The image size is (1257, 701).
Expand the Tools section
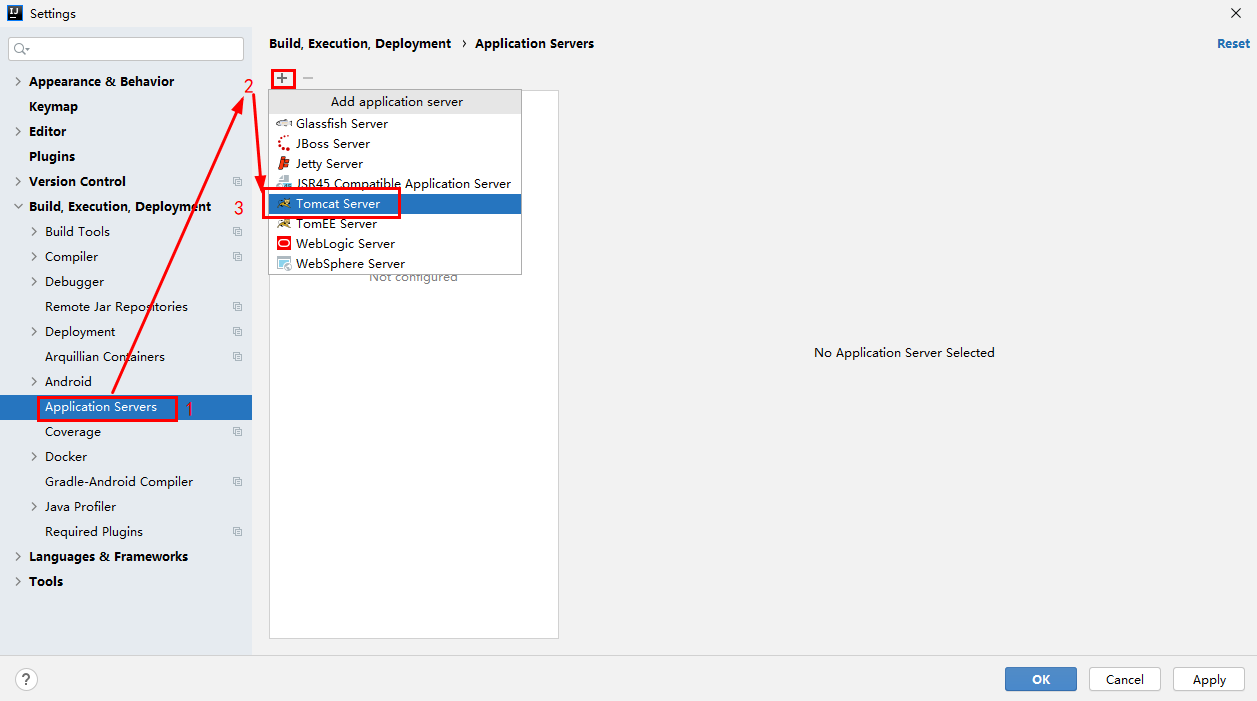(x=18, y=582)
